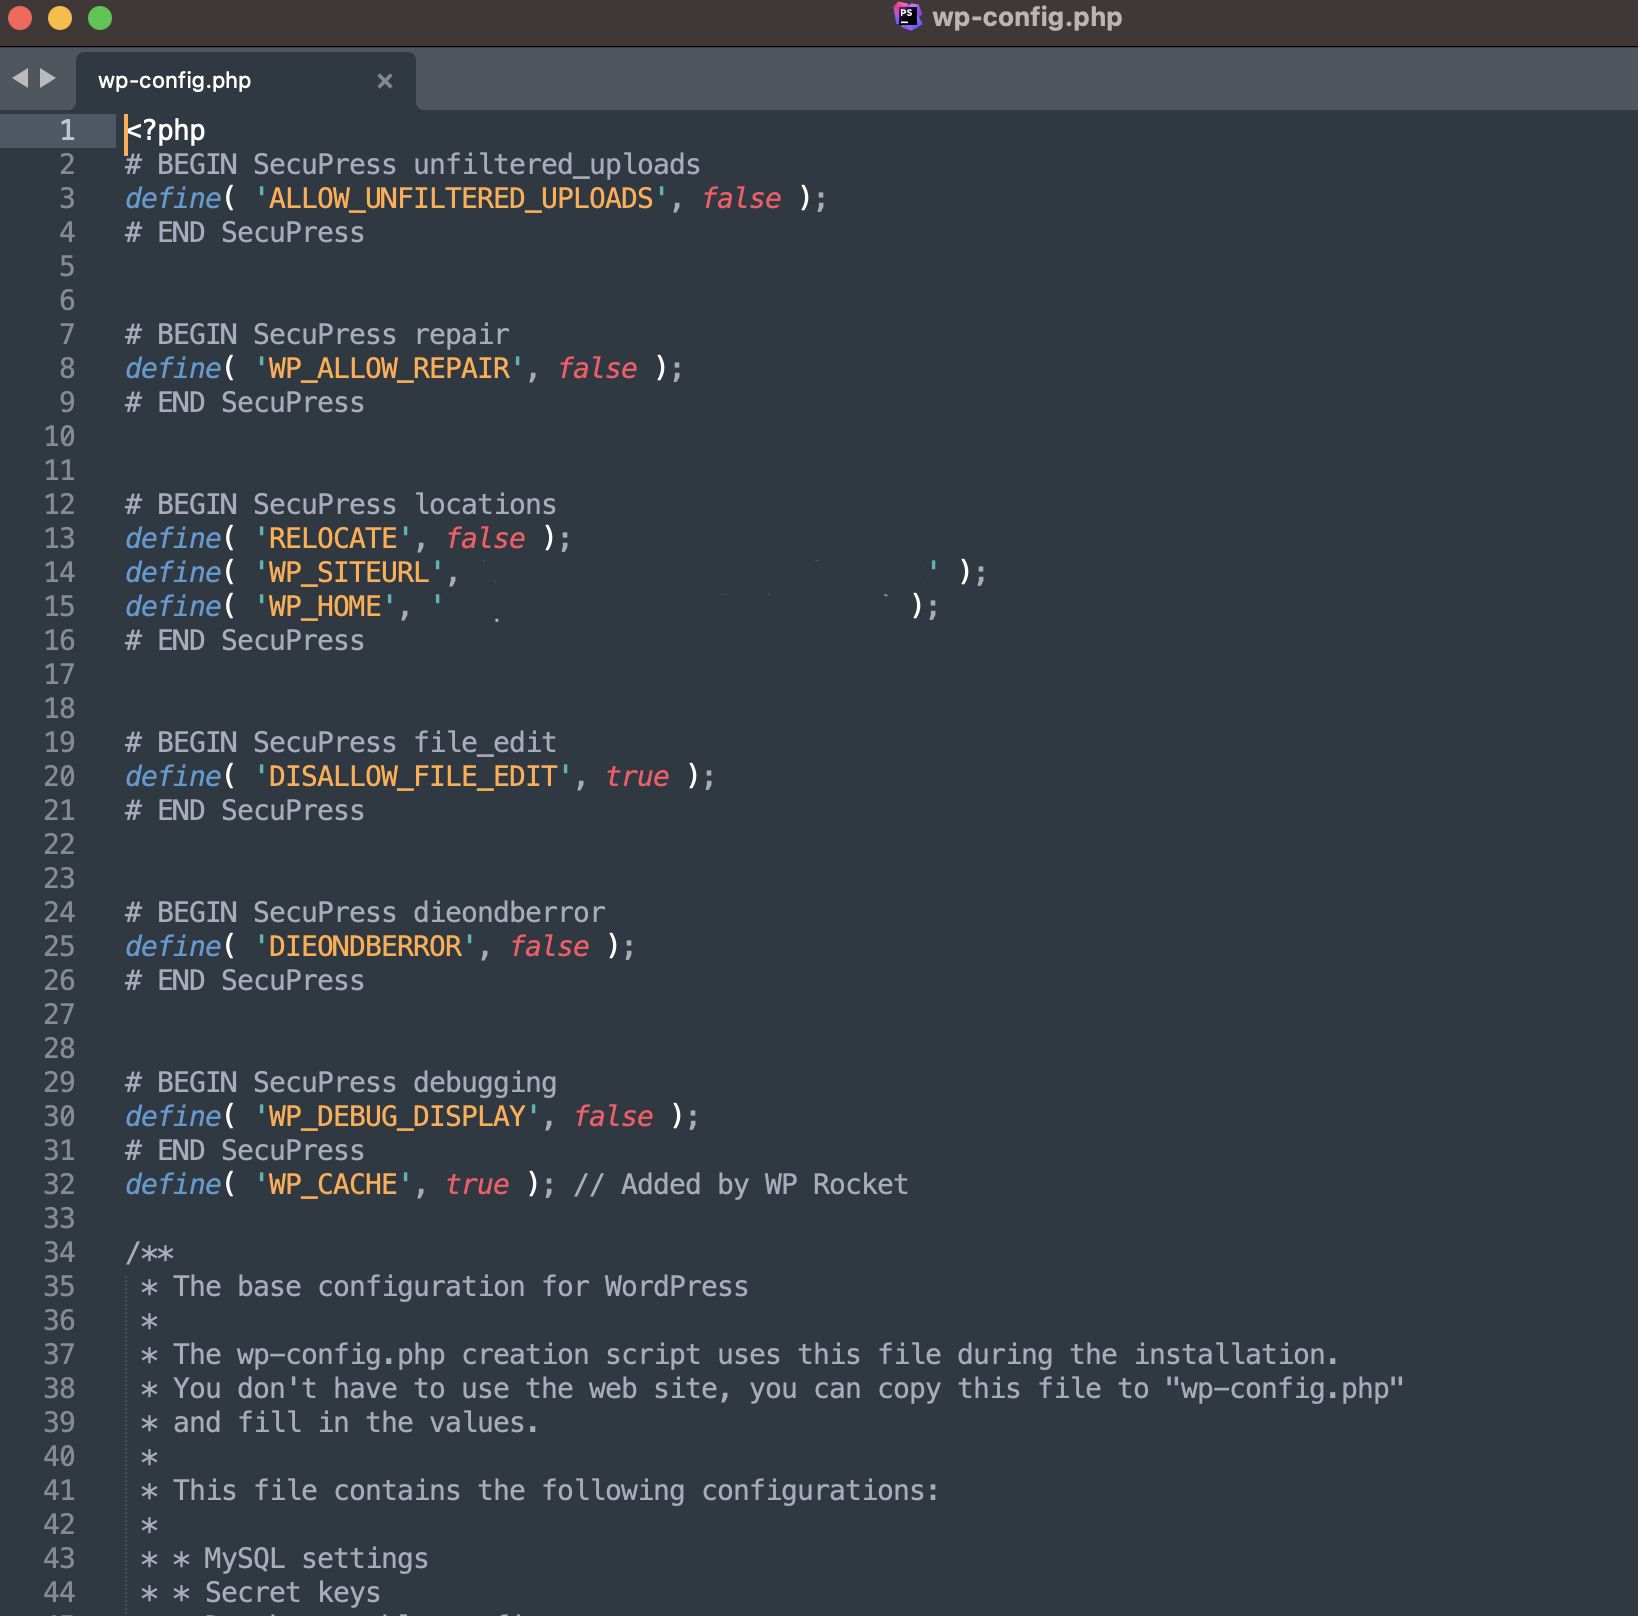The width and height of the screenshot is (1638, 1616).
Task: Click comment '# BEGIN SecuPress locations'
Action: pos(341,505)
